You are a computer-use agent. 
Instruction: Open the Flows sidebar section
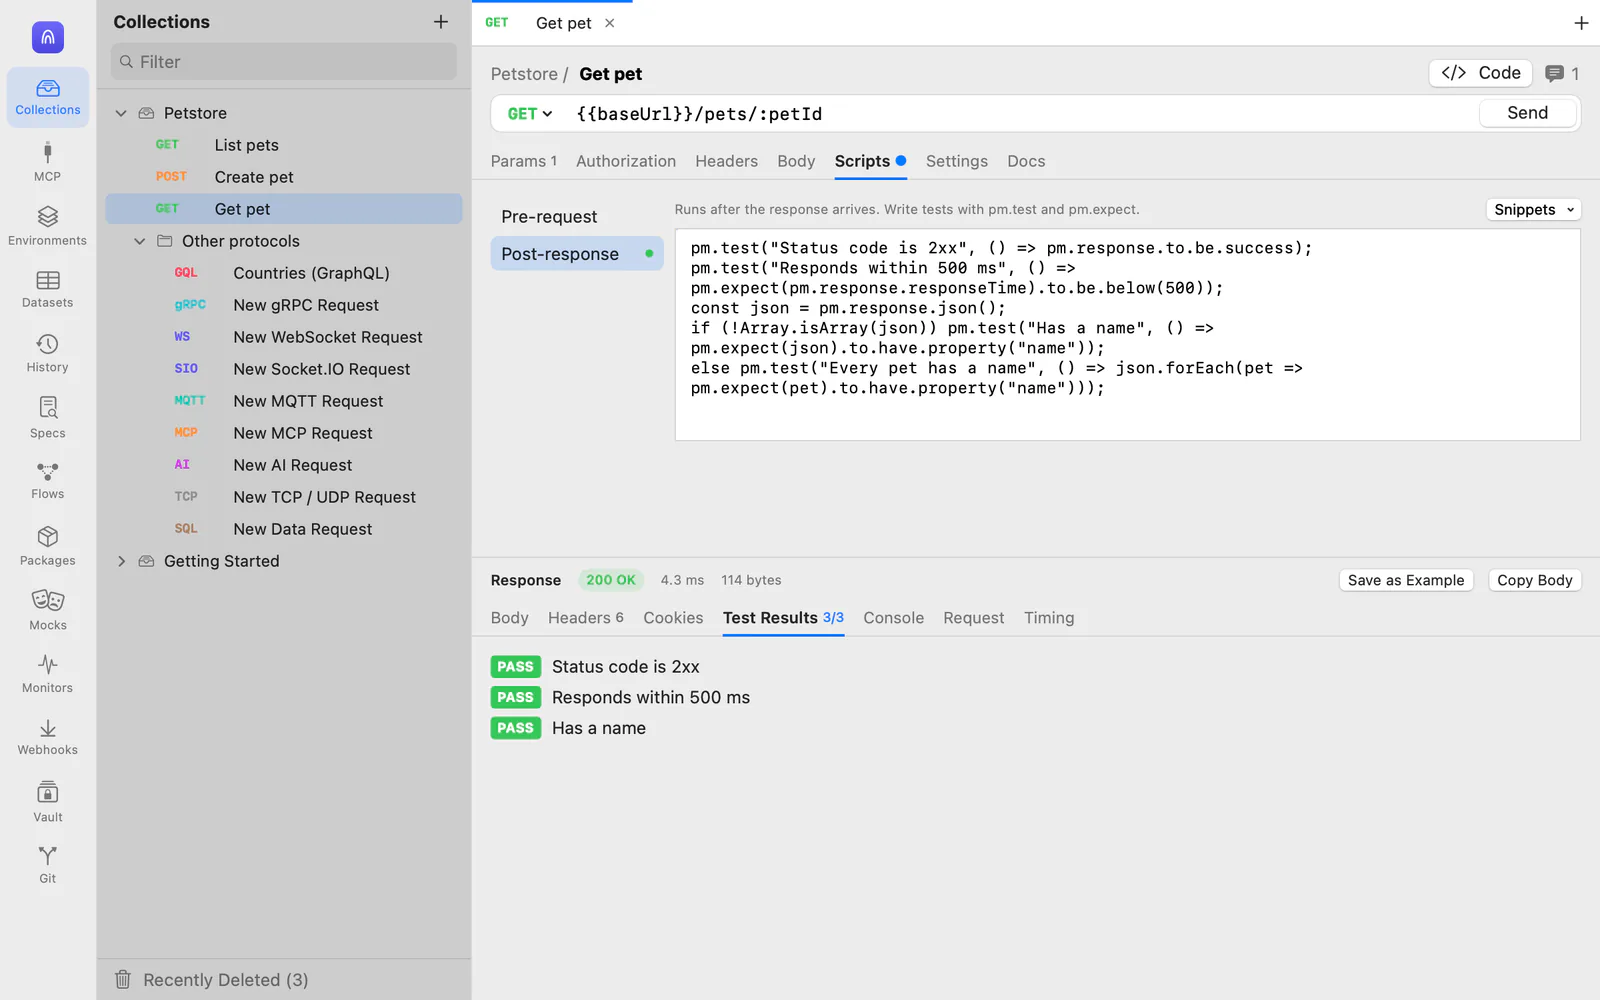(48, 481)
